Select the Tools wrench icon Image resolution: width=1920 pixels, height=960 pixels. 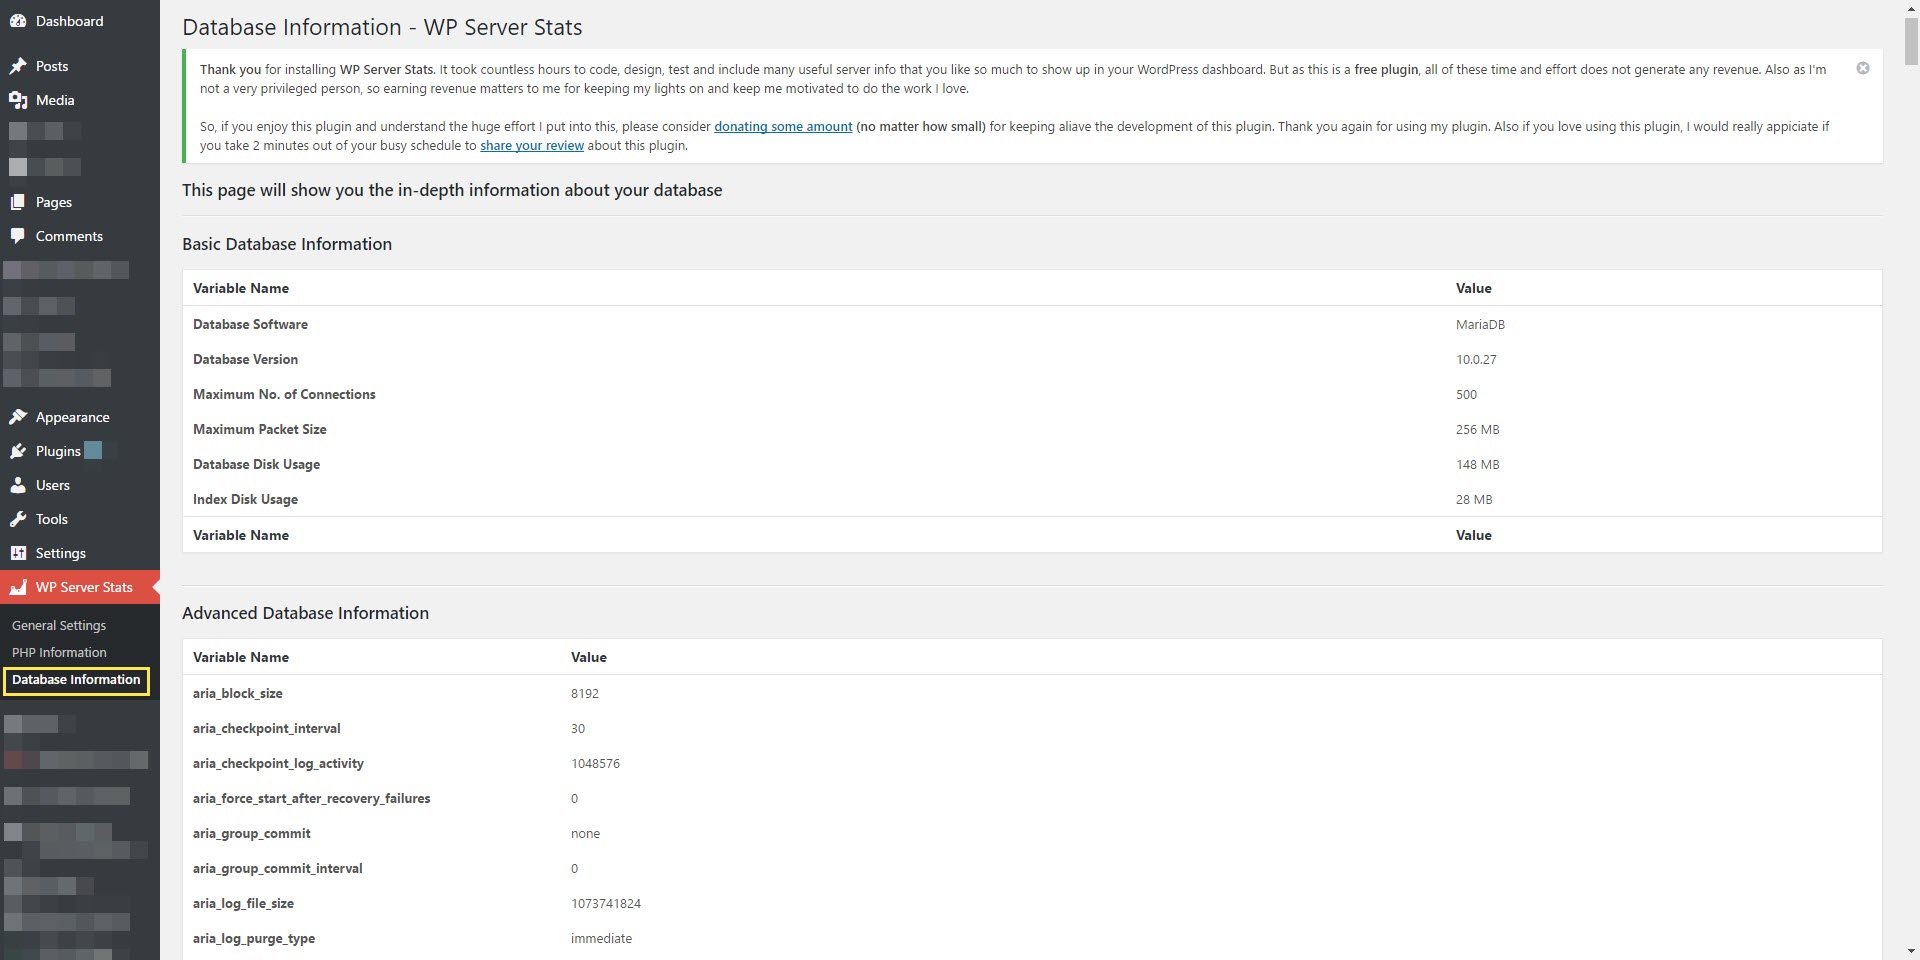(18, 519)
